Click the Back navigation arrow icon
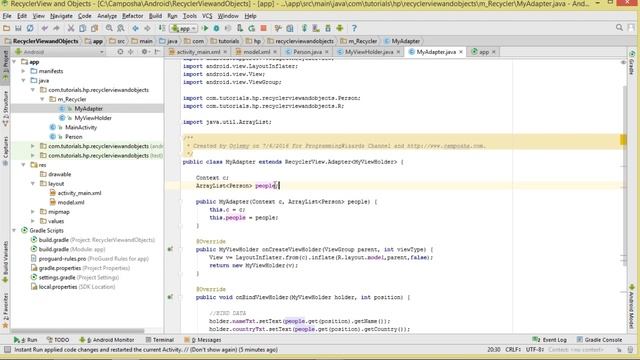 click(x=135, y=28)
